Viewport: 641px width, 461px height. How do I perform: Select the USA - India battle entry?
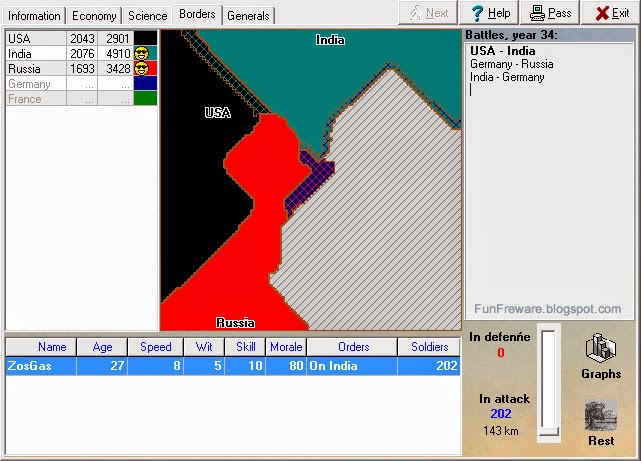(x=502, y=51)
